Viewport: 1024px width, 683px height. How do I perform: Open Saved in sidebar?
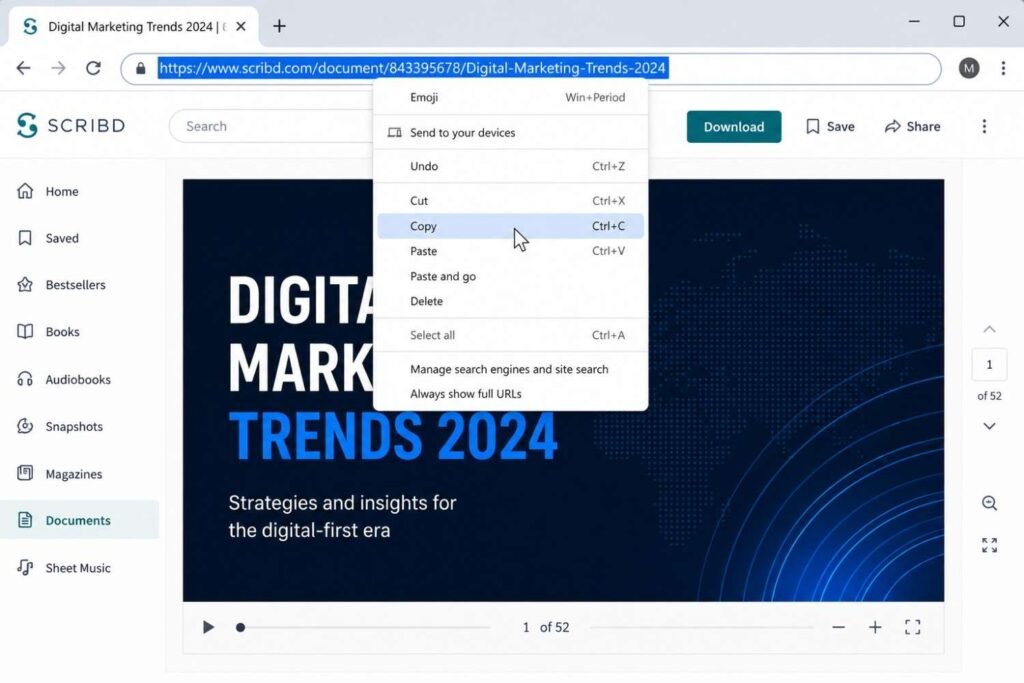point(80,238)
